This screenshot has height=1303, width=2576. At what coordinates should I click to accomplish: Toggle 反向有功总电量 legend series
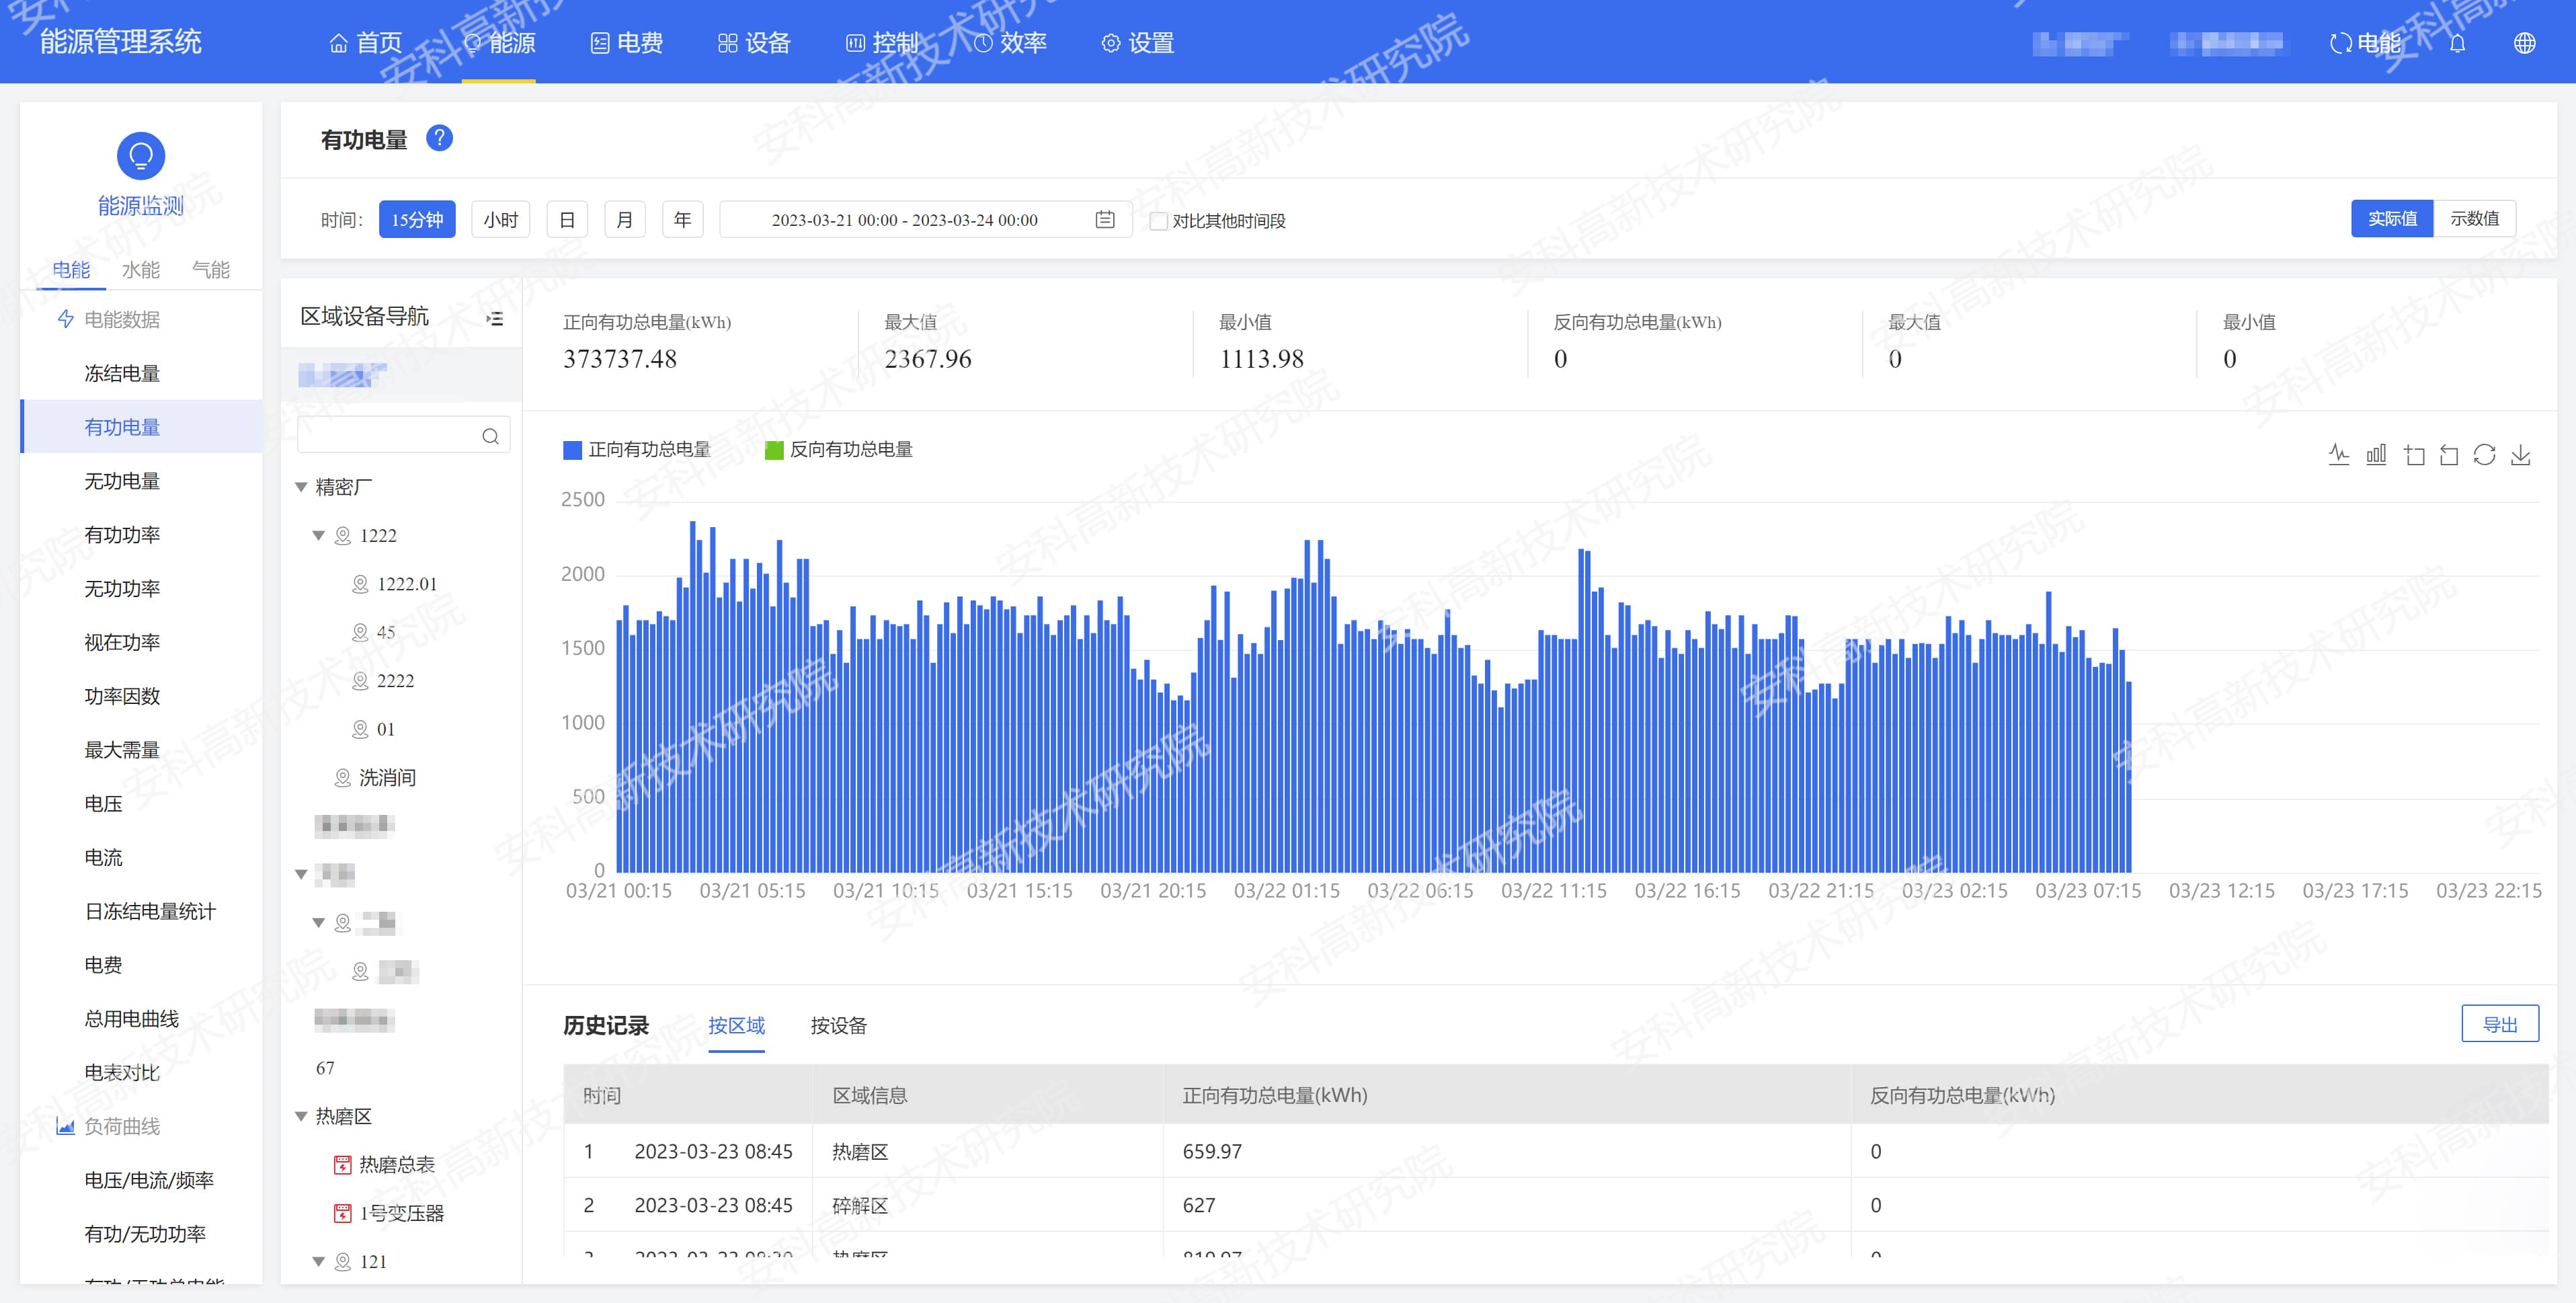pos(839,450)
